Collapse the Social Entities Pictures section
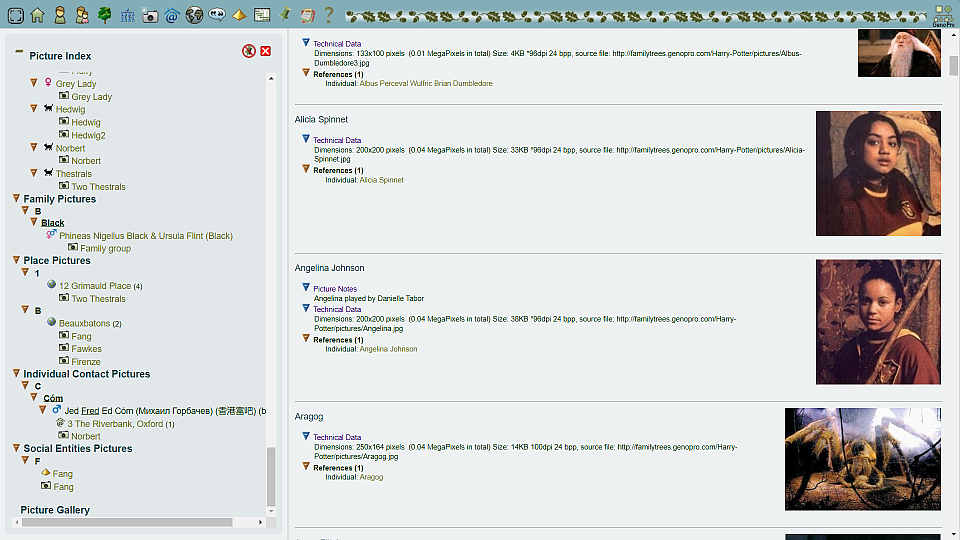 17,448
